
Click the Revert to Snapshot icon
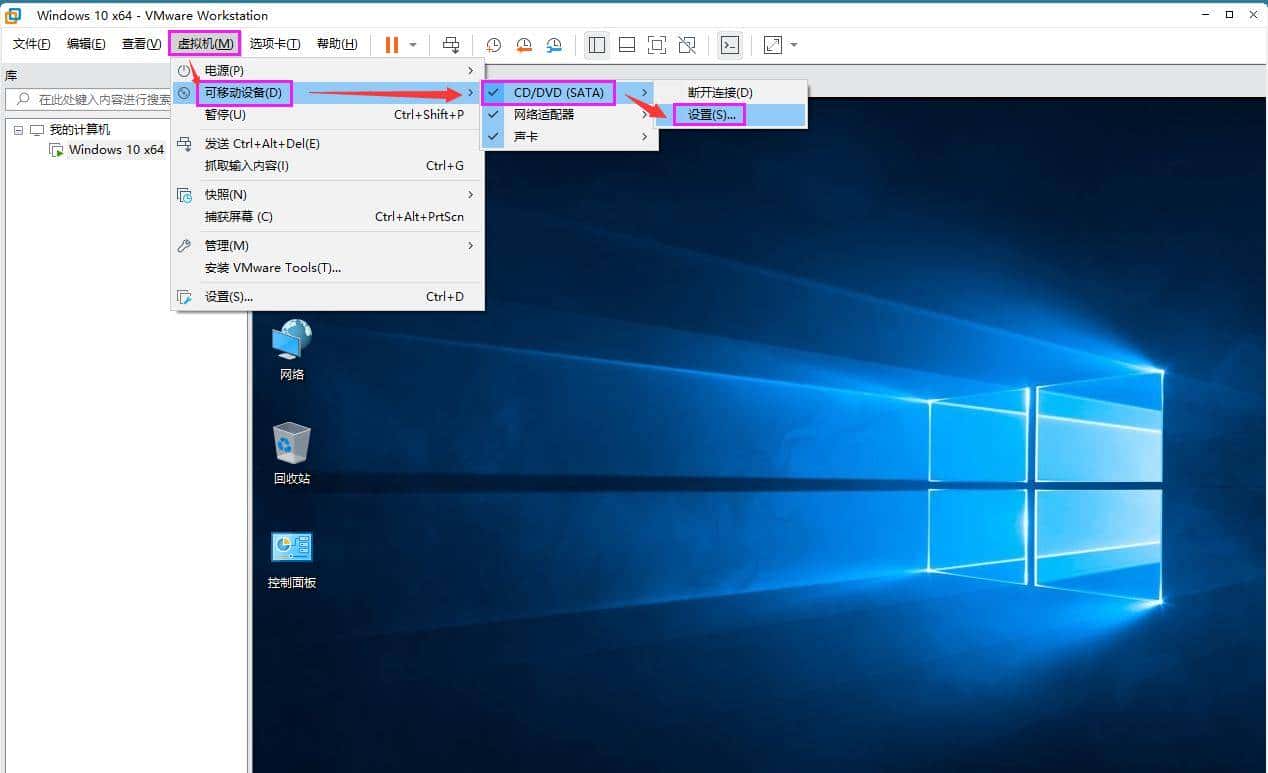click(524, 45)
